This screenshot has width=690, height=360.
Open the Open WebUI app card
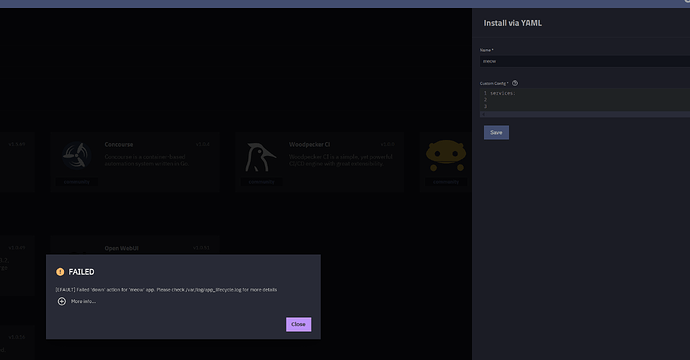[135, 245]
